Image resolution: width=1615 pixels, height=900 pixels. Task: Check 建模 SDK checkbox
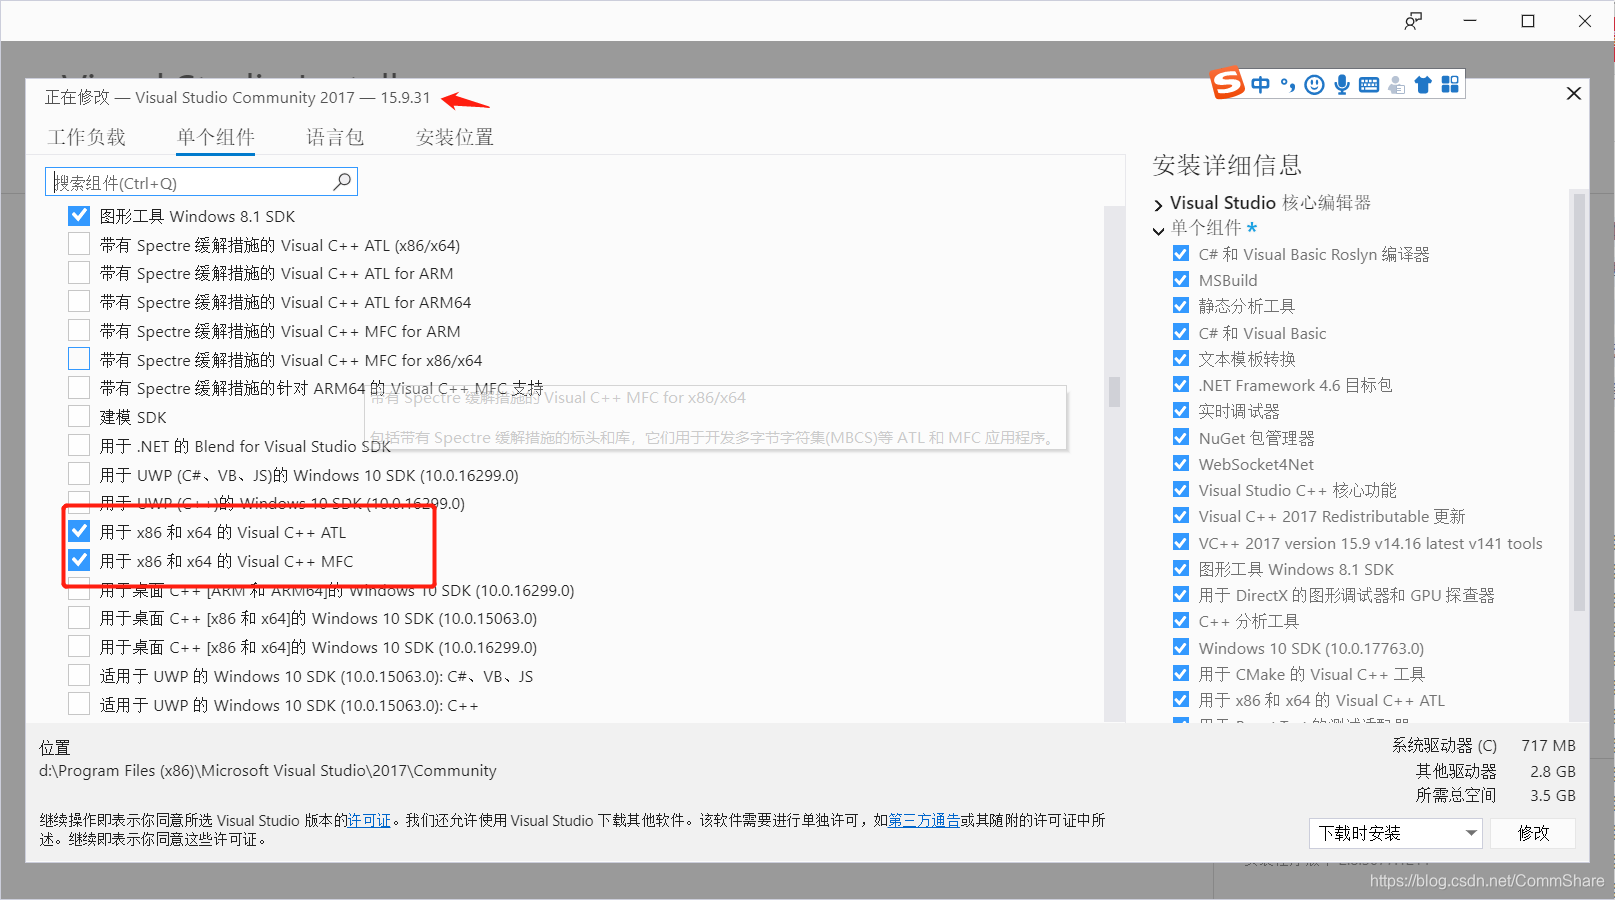pyautogui.click(x=79, y=416)
